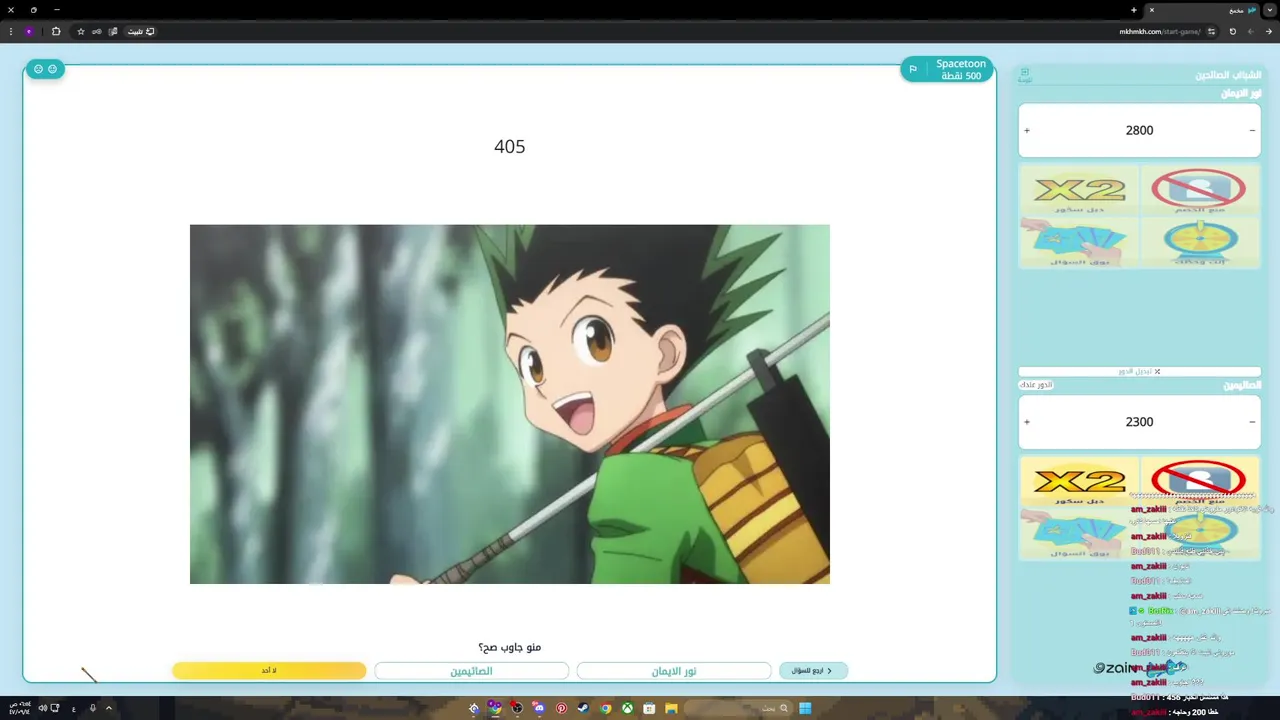Click the Gon anime question image

pos(510,404)
